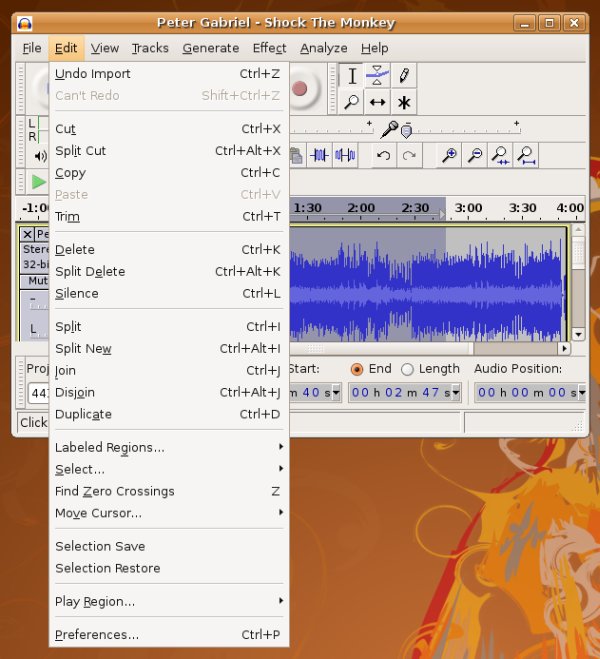Click the Zoom In magnifier icon

tap(449, 156)
